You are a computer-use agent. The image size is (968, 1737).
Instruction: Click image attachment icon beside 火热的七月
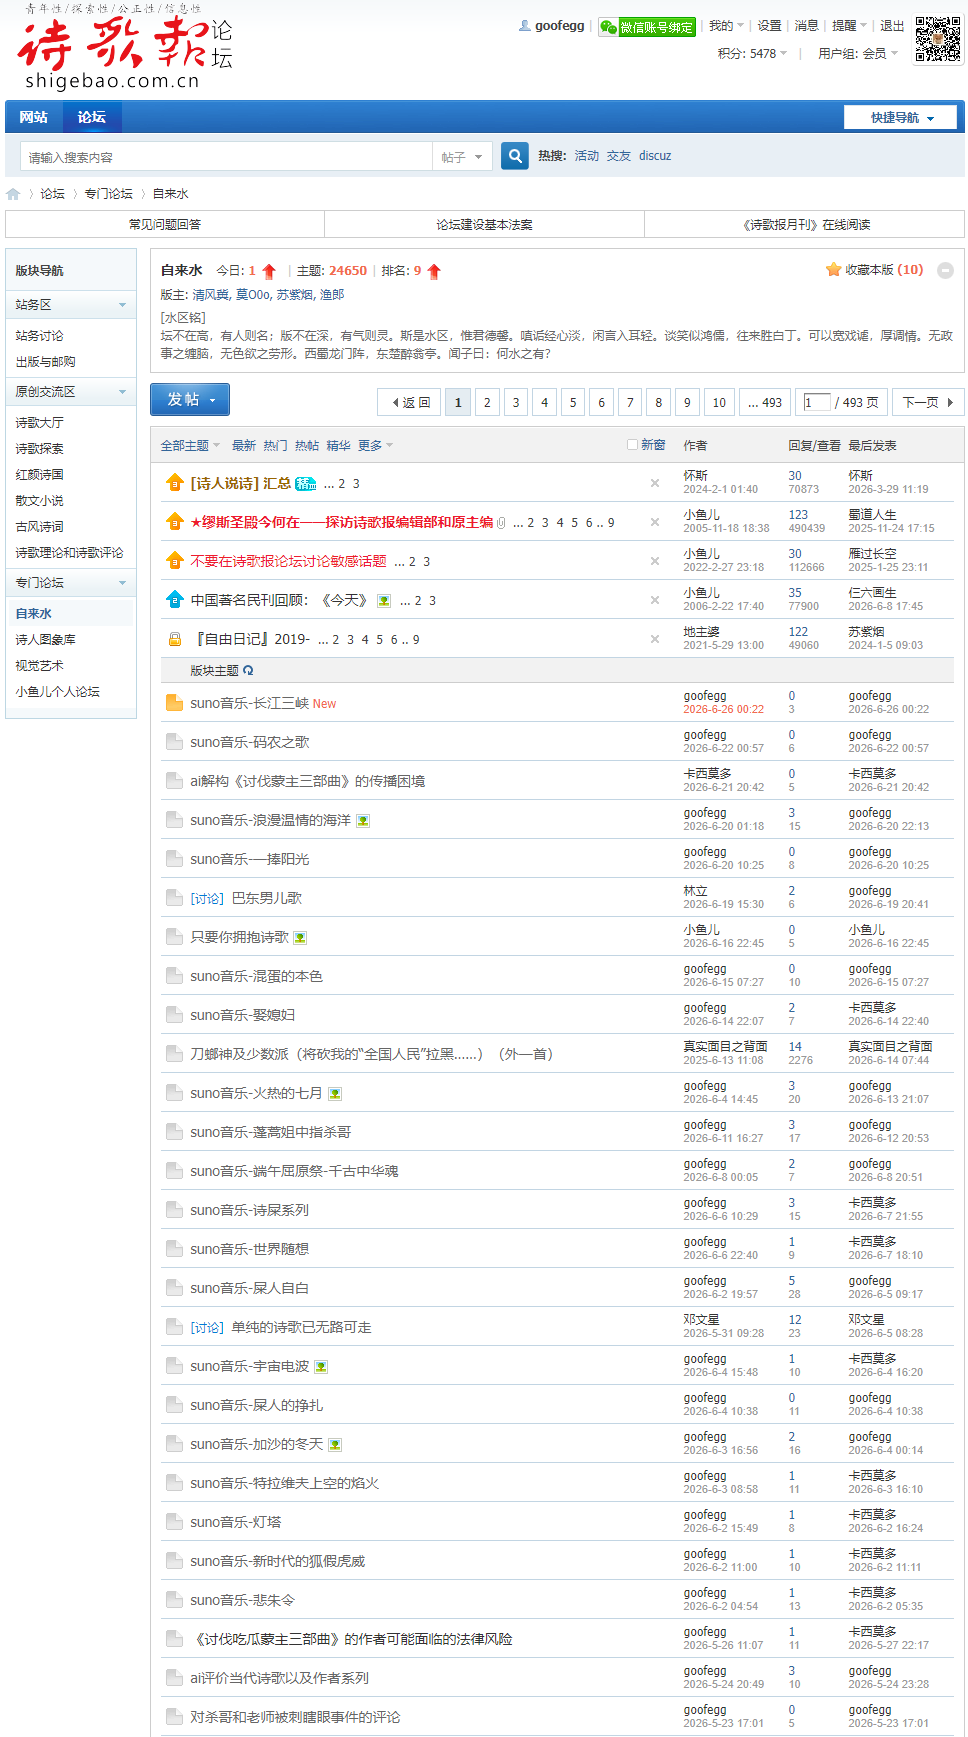[335, 1094]
